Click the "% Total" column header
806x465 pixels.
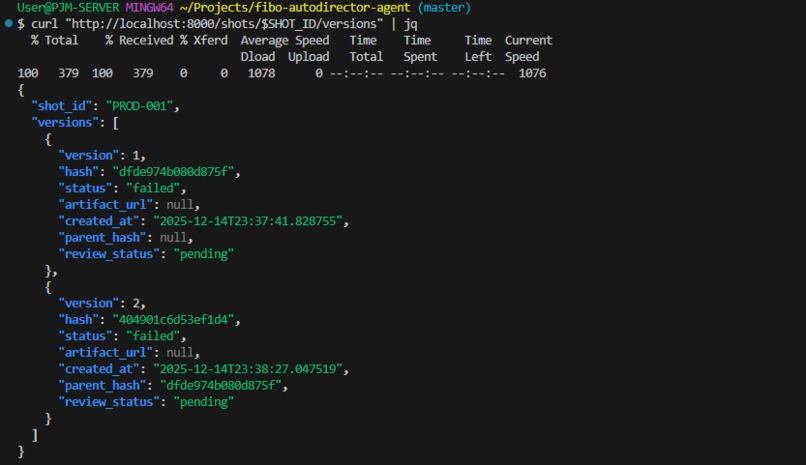(x=54, y=40)
